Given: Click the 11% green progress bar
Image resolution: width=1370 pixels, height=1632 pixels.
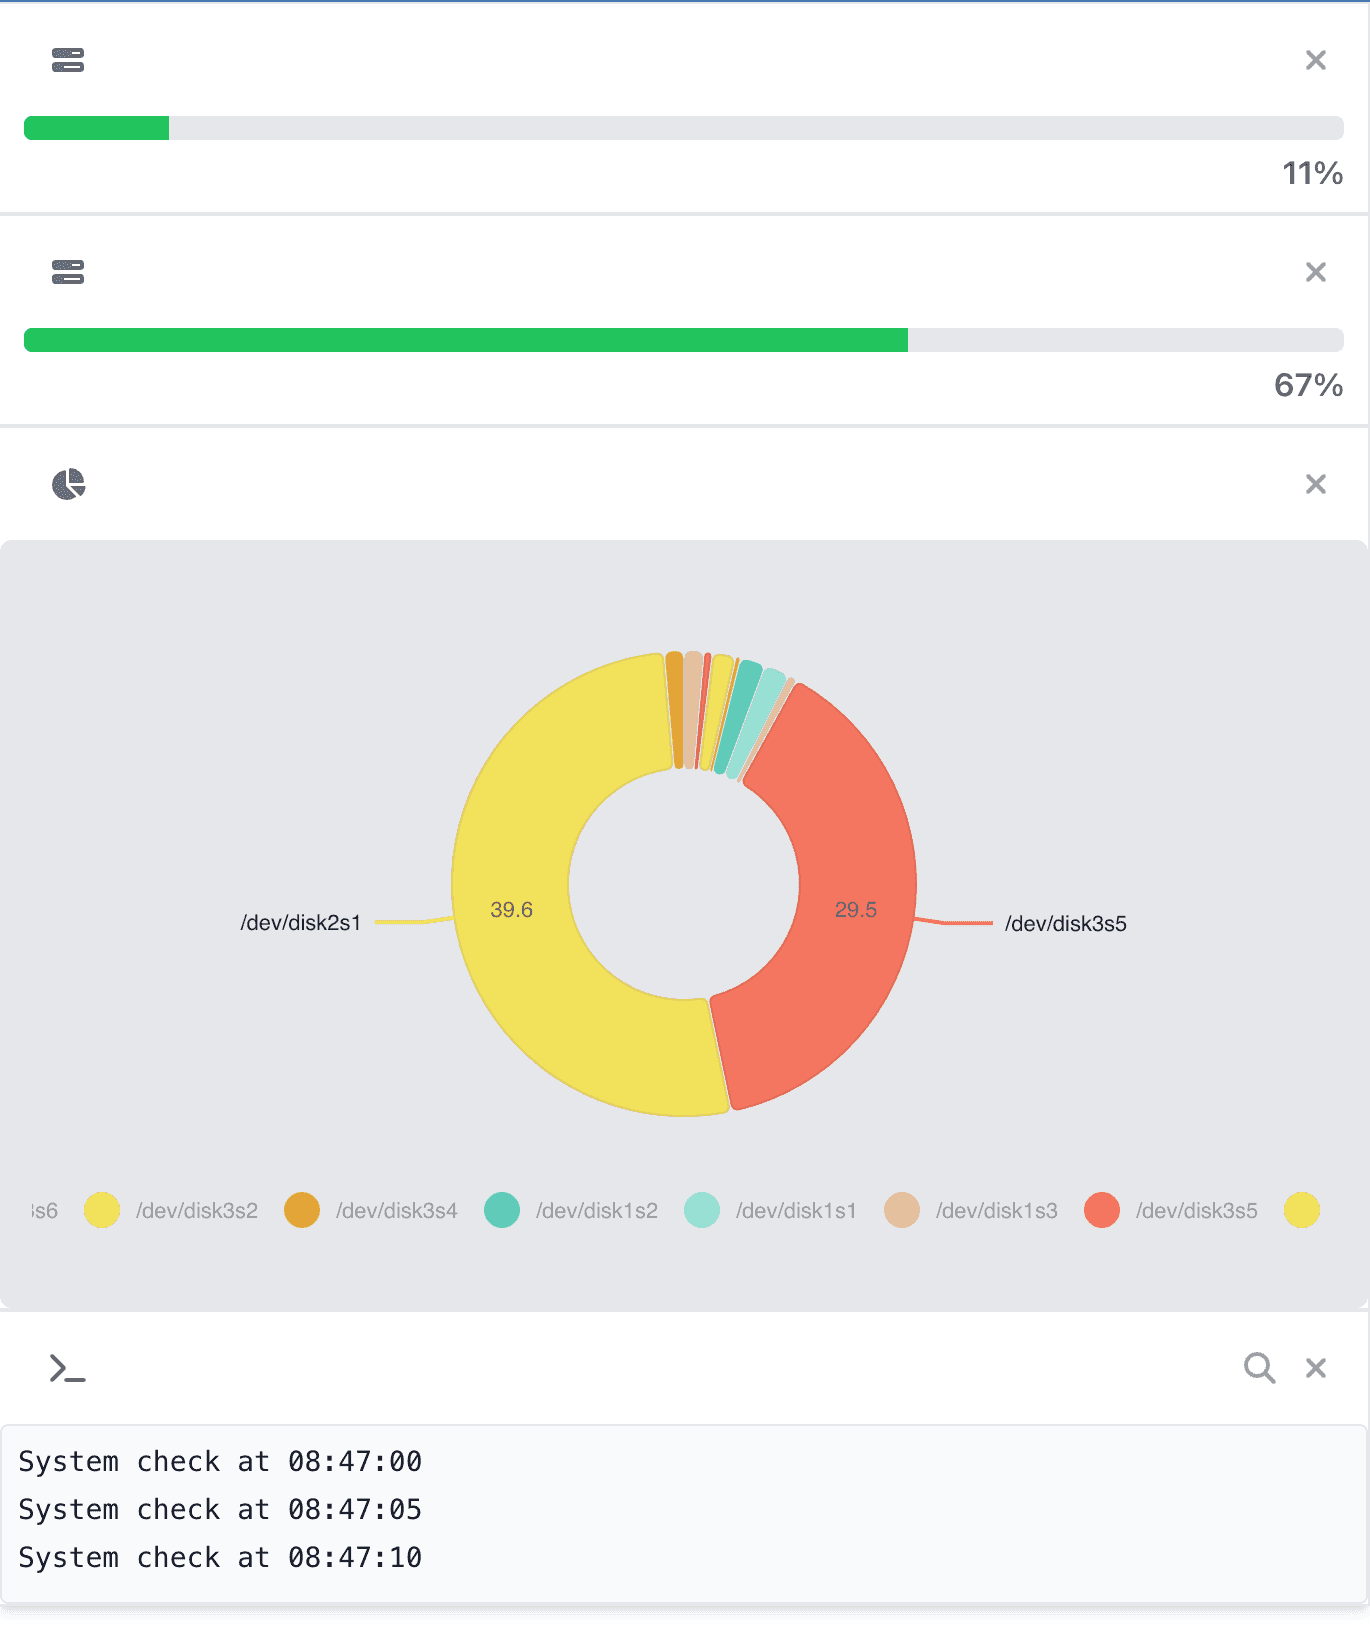Looking at the screenshot, I should 97,128.
